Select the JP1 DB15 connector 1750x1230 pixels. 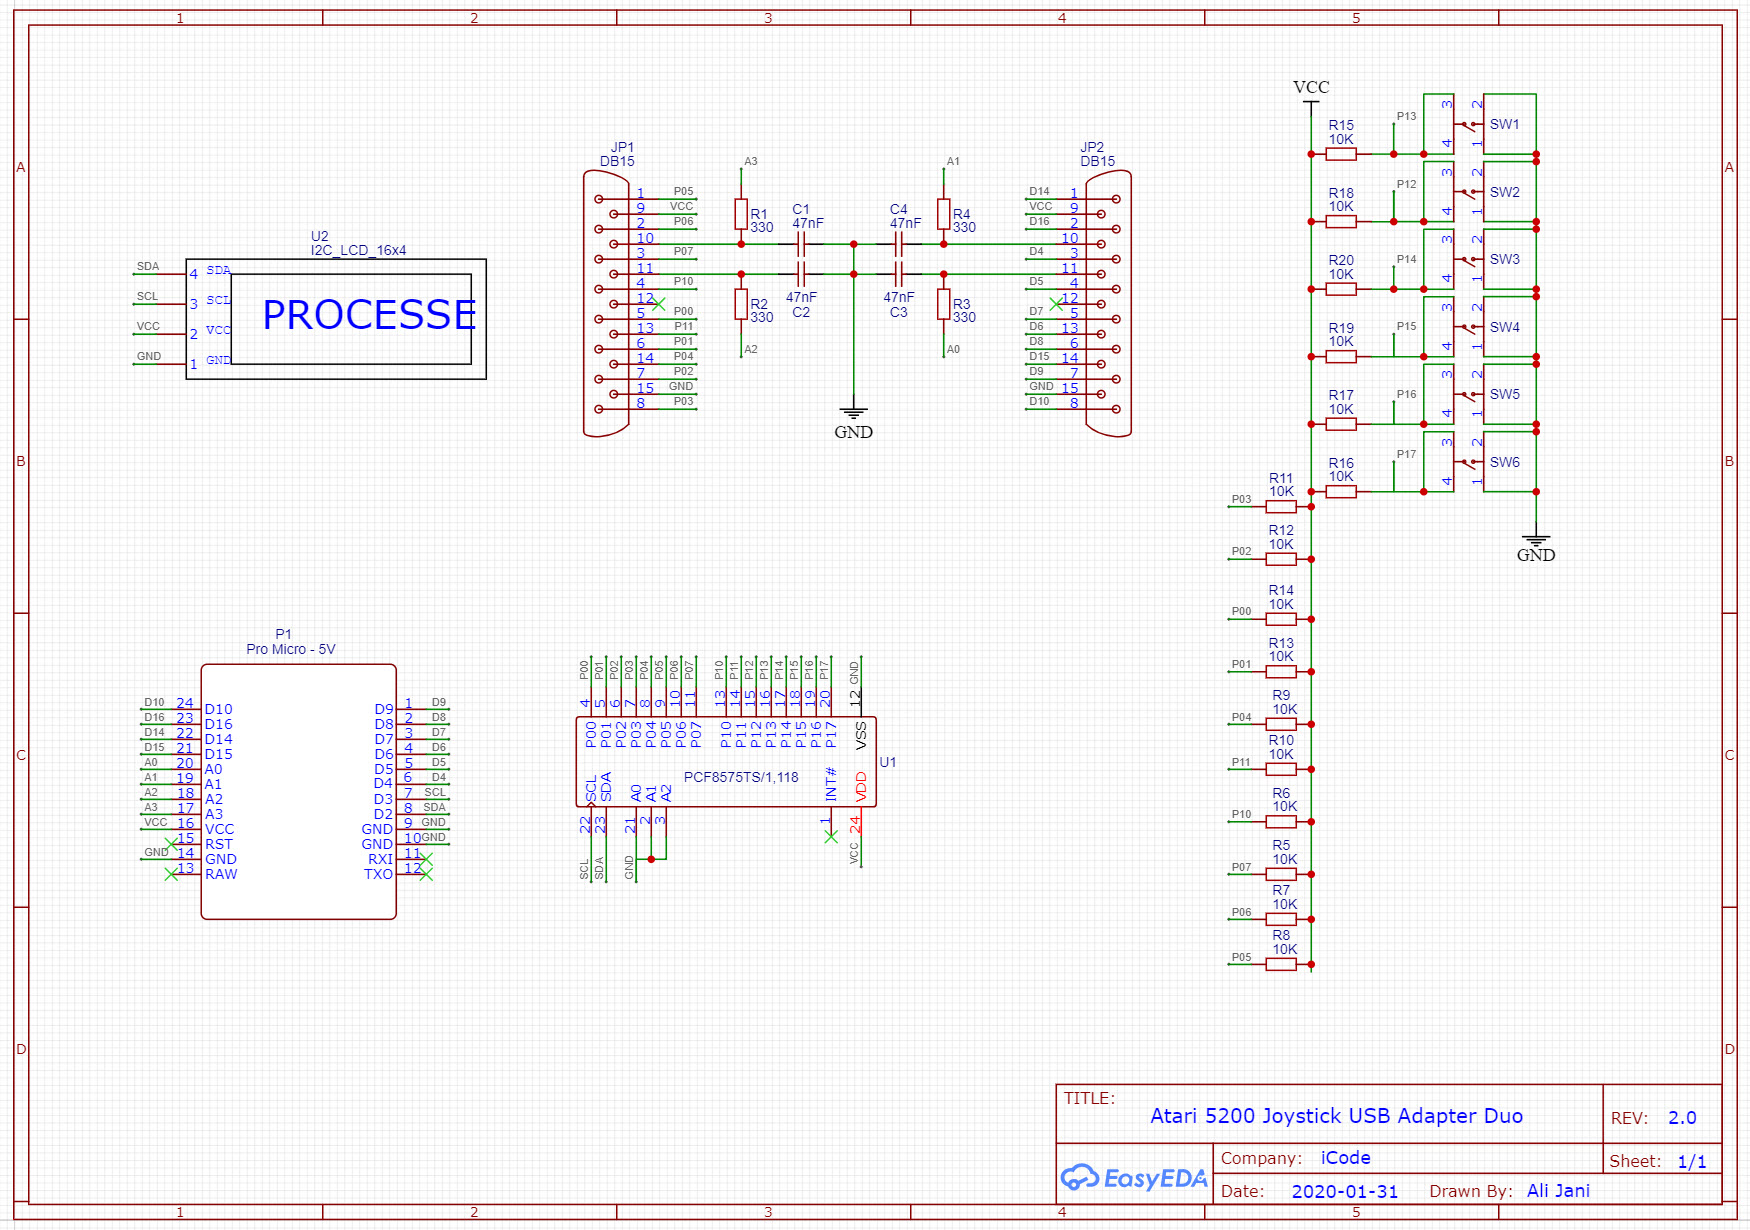606,303
